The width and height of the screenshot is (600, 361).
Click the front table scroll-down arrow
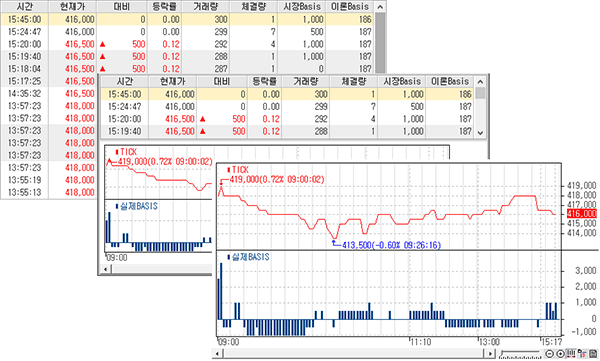click(x=481, y=132)
